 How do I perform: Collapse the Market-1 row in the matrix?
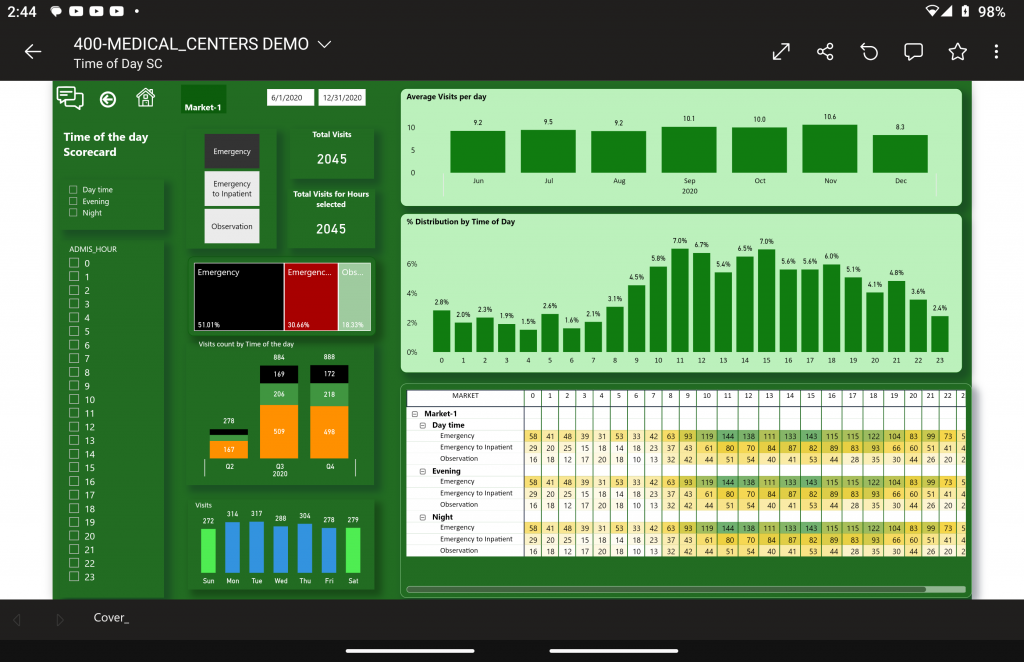click(414, 414)
